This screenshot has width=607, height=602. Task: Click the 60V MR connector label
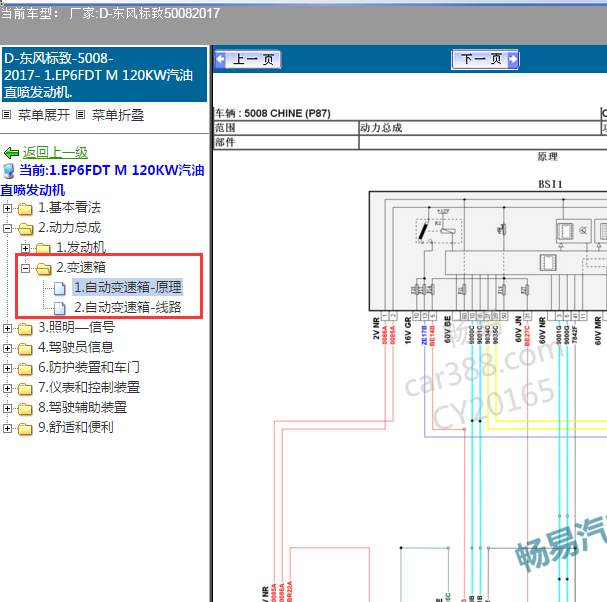coord(598,331)
